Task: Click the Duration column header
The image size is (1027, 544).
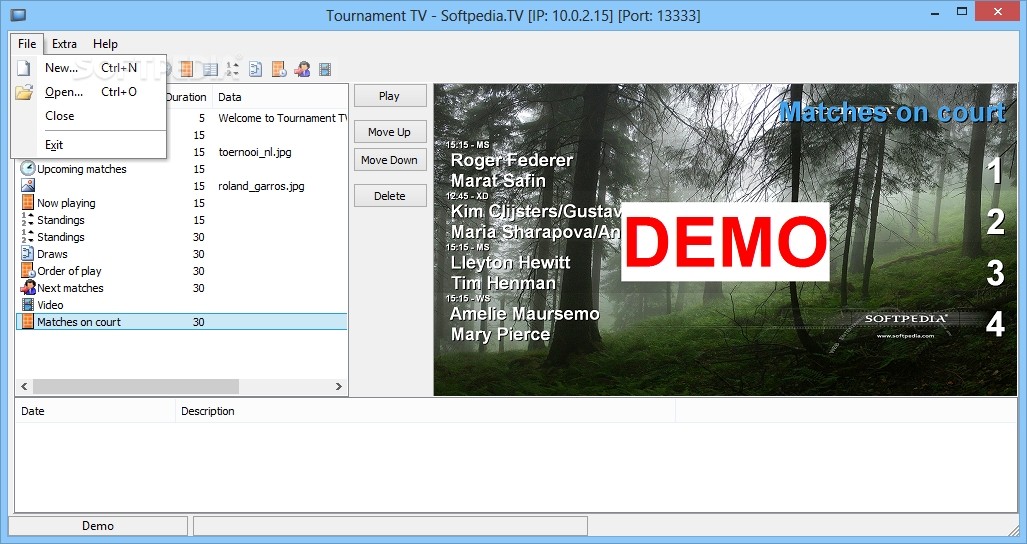Action: 188,97
